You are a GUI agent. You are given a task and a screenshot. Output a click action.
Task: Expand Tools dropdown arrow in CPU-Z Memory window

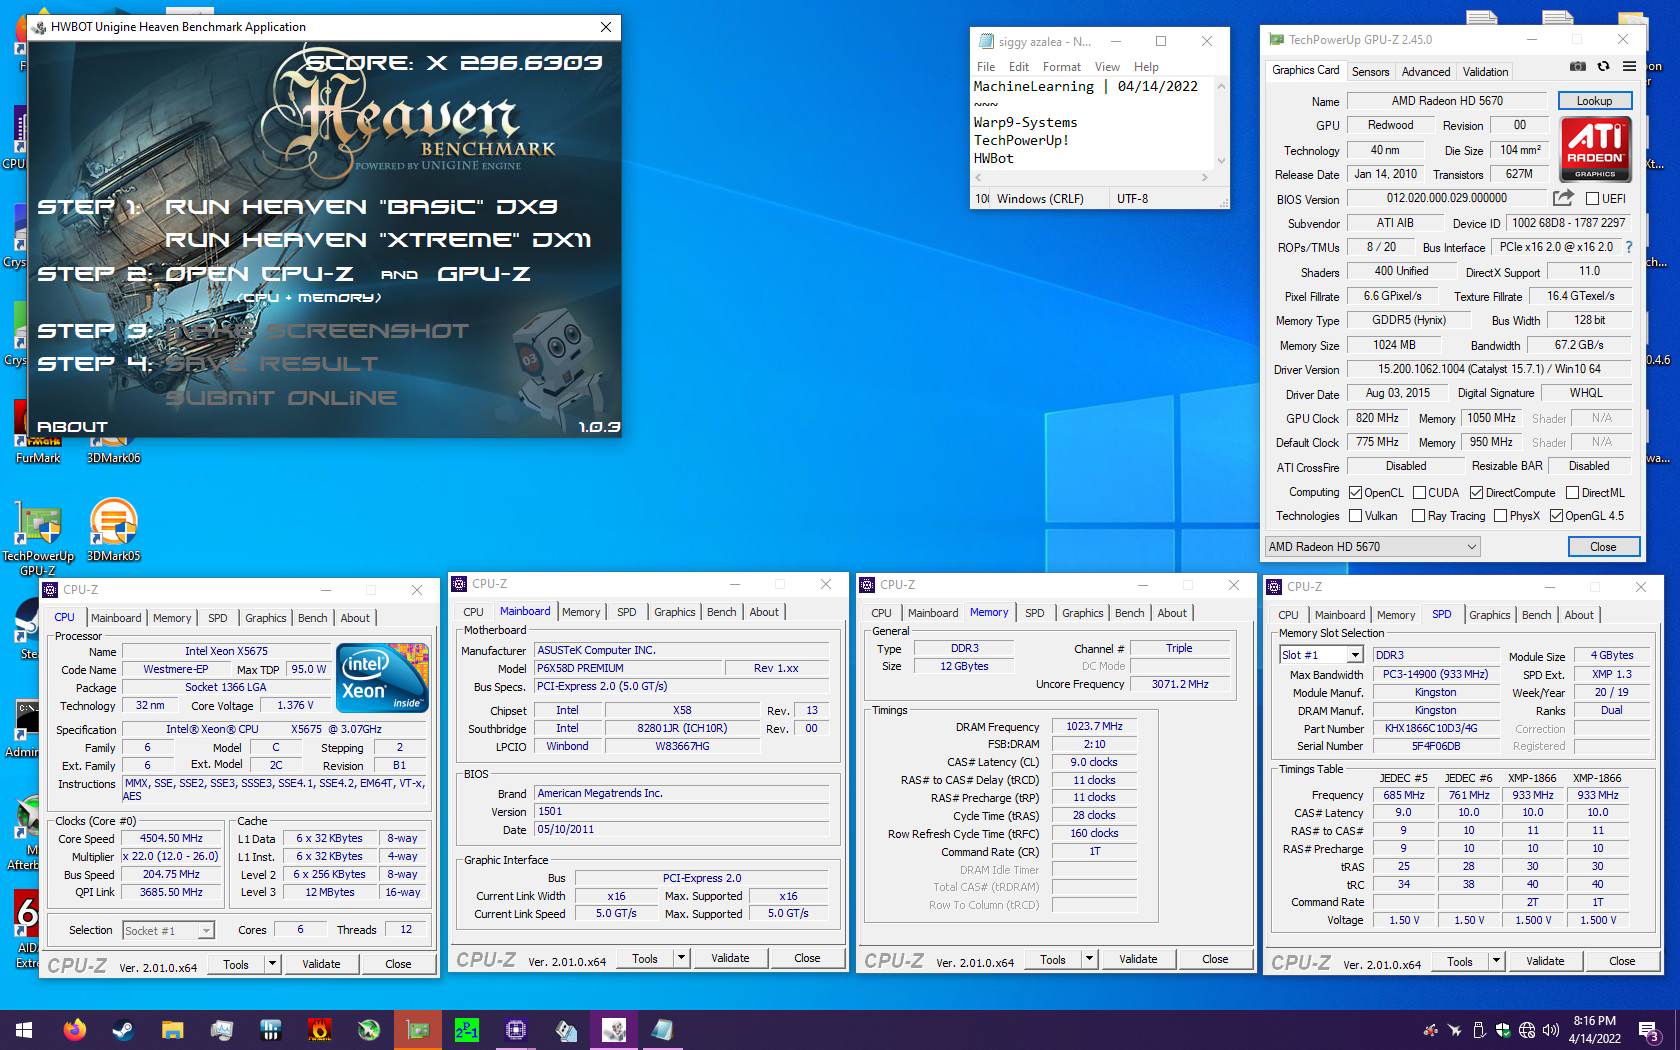pyautogui.click(x=1089, y=959)
